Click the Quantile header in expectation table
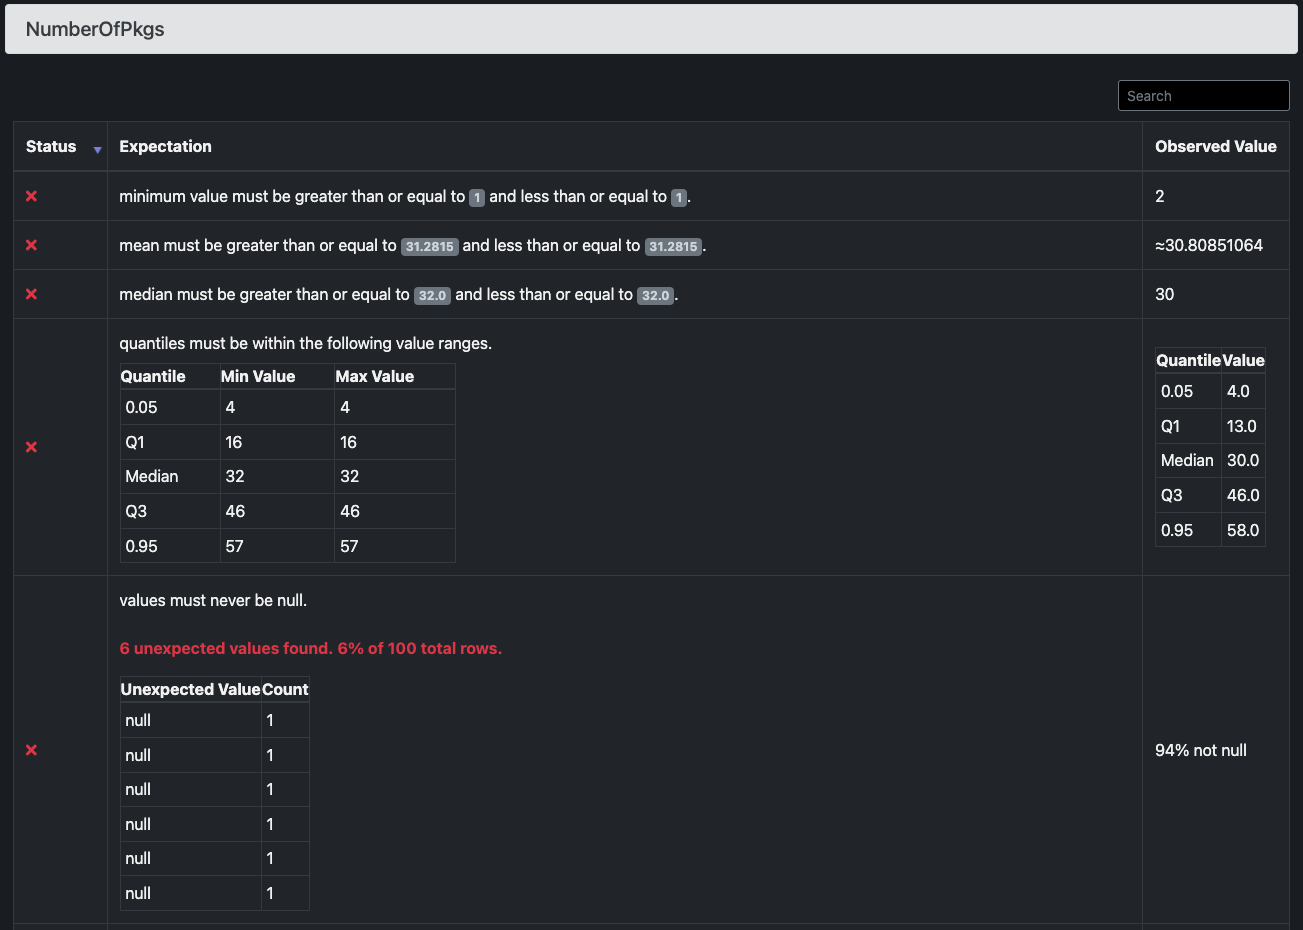The image size is (1303, 930). tap(153, 376)
